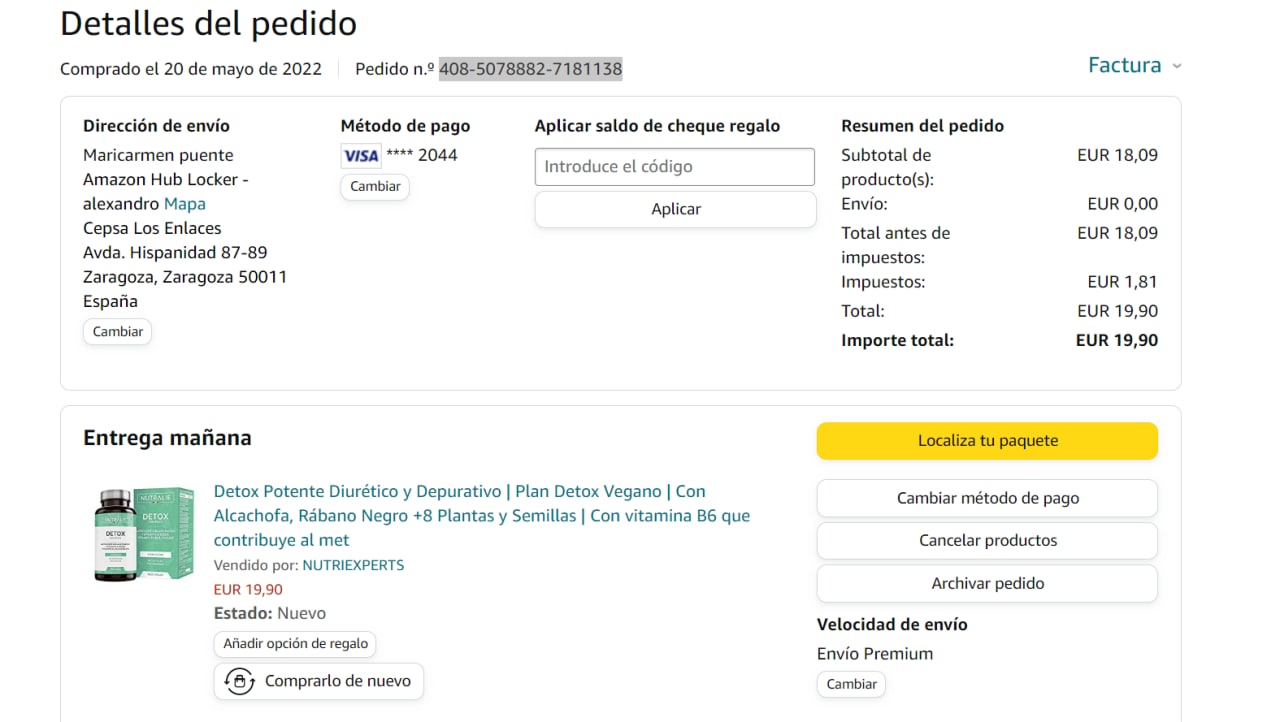Click the buy-again icon beside Comprarlo de nuevo

click(240, 681)
